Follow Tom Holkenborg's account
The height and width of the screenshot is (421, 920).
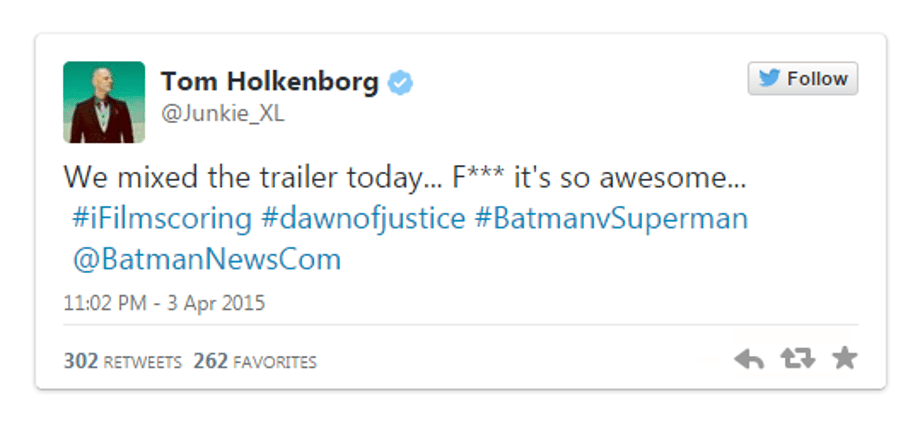(803, 79)
